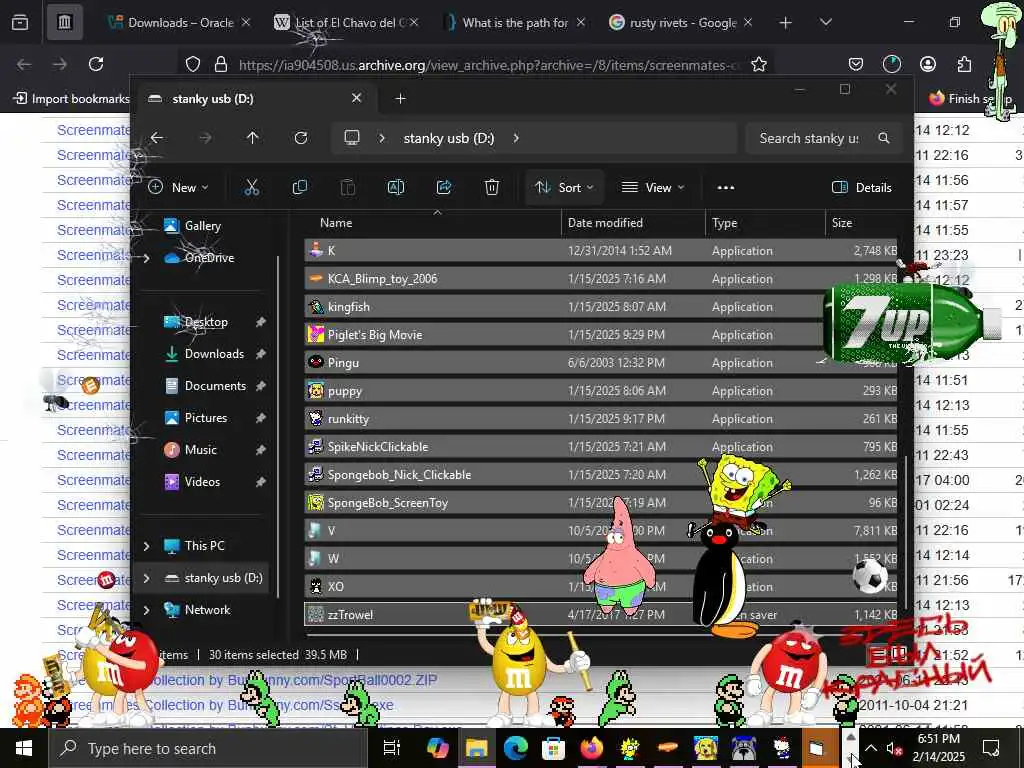
Task: Add a new File Explorer tab
Action: [x=400, y=99]
